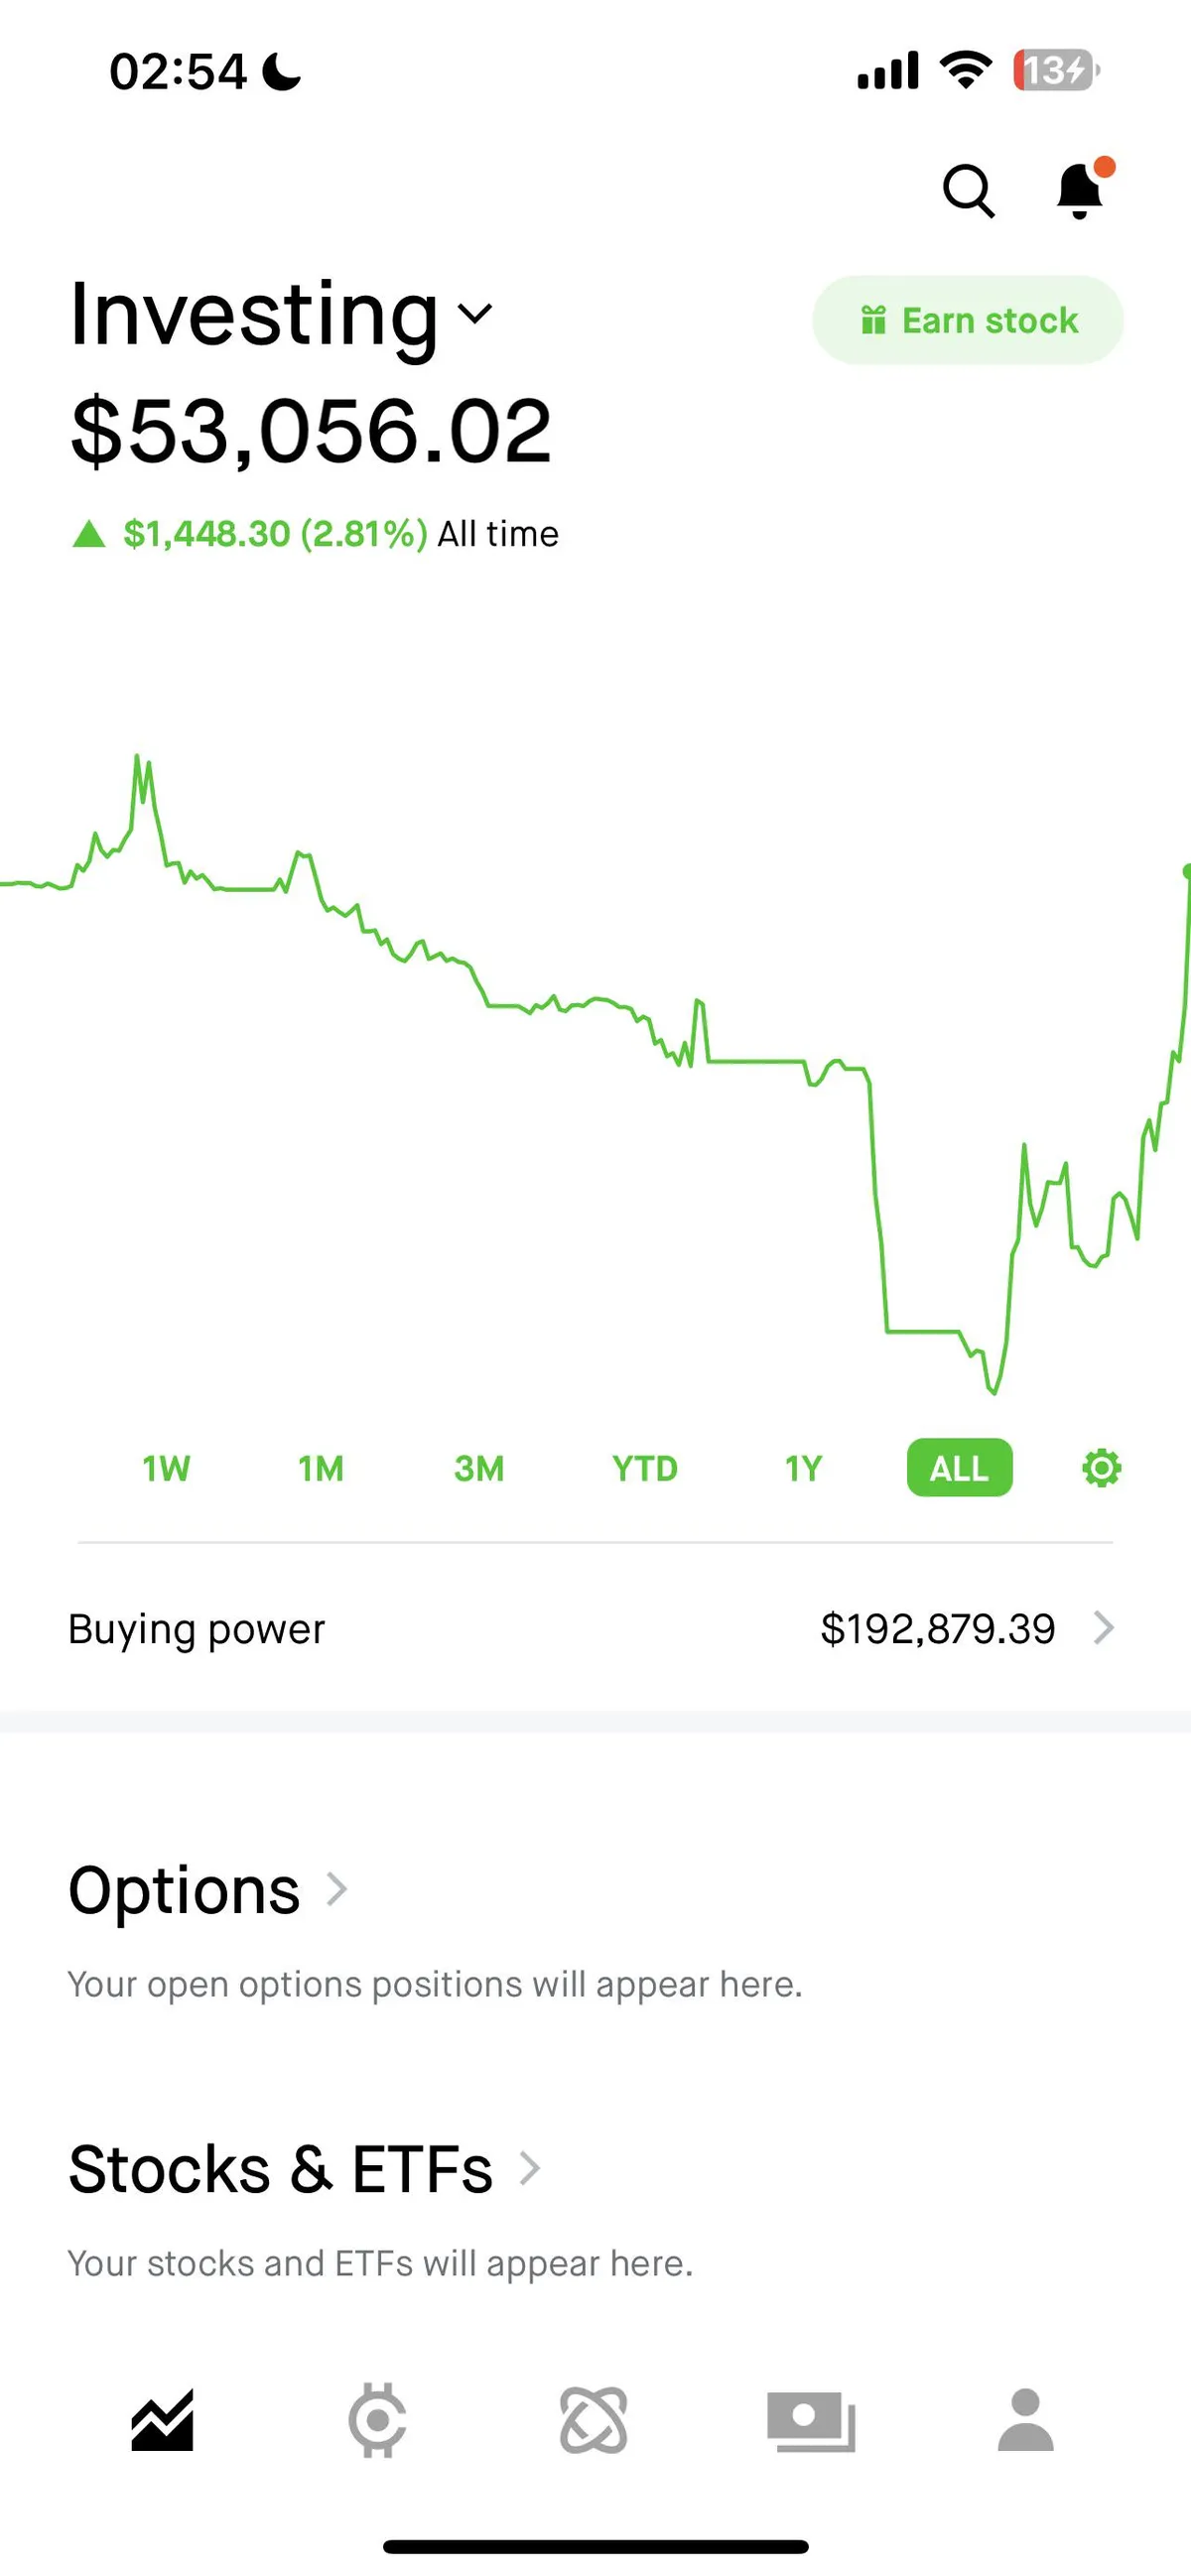Viewport: 1191px width, 2576px height.
Task: Open the crypto tab icon
Action: coord(377,2420)
